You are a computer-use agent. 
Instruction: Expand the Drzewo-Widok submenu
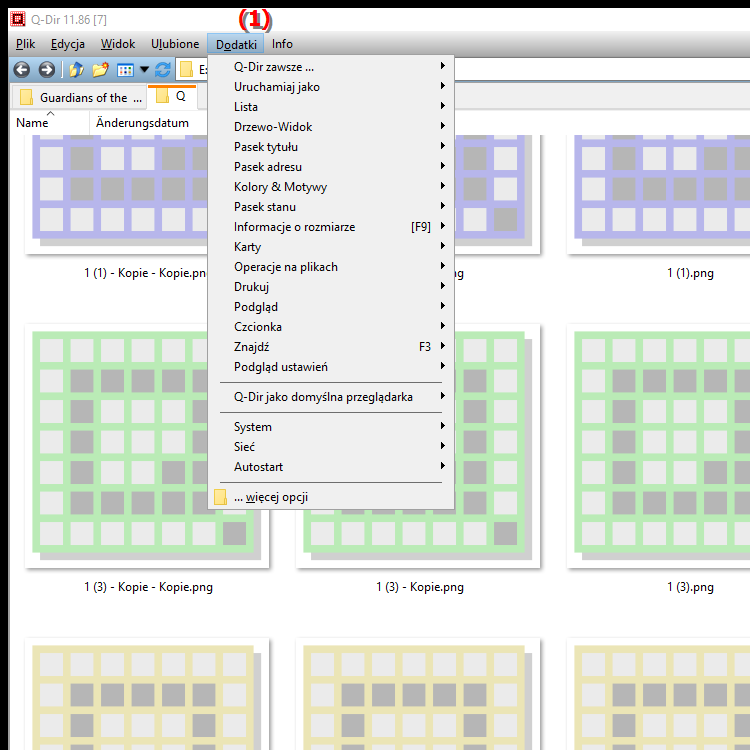tap(331, 127)
